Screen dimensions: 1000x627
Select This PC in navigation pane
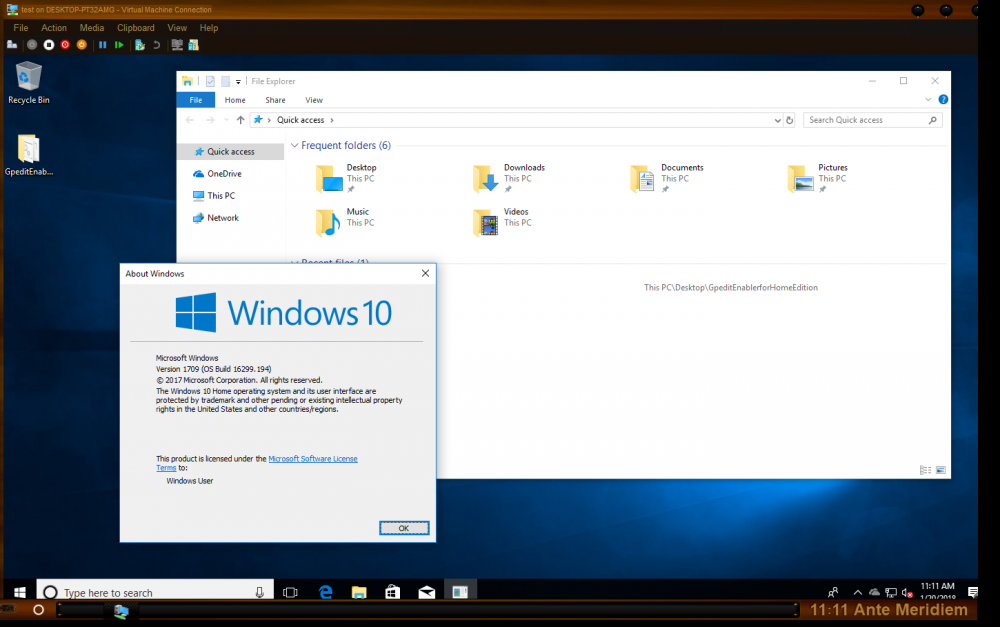pos(221,196)
